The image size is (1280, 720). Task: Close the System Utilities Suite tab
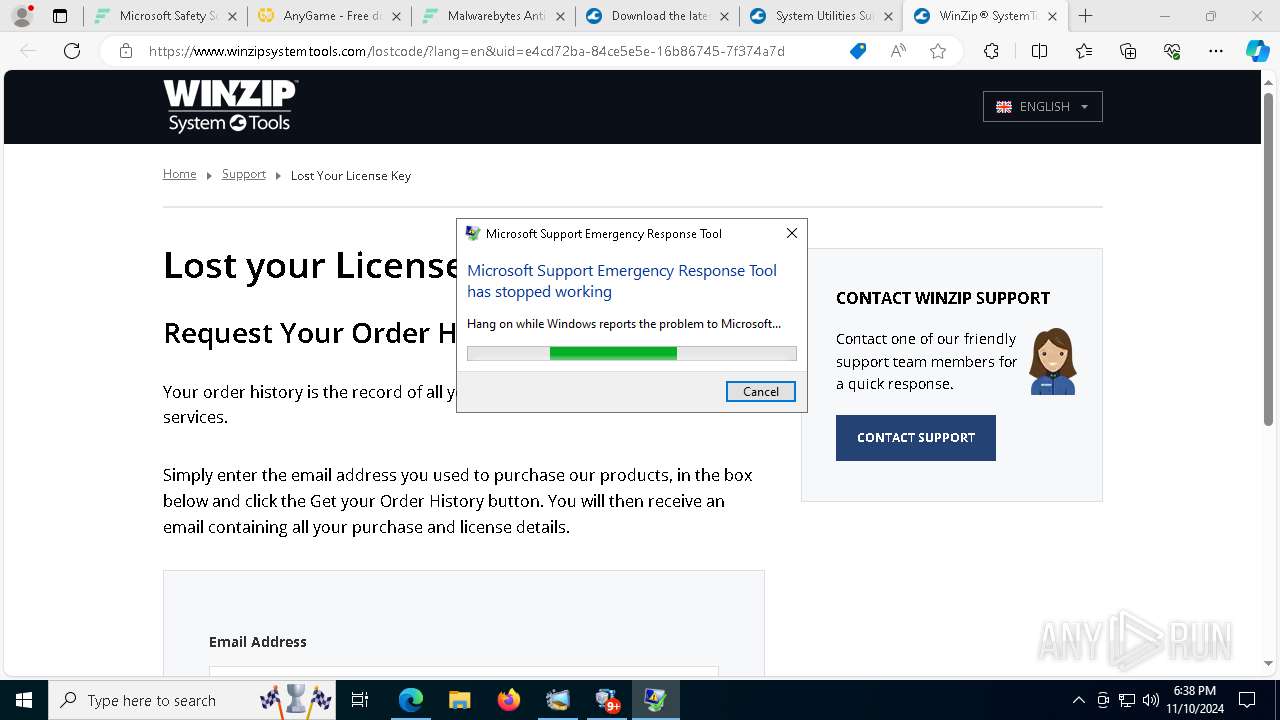point(888,16)
